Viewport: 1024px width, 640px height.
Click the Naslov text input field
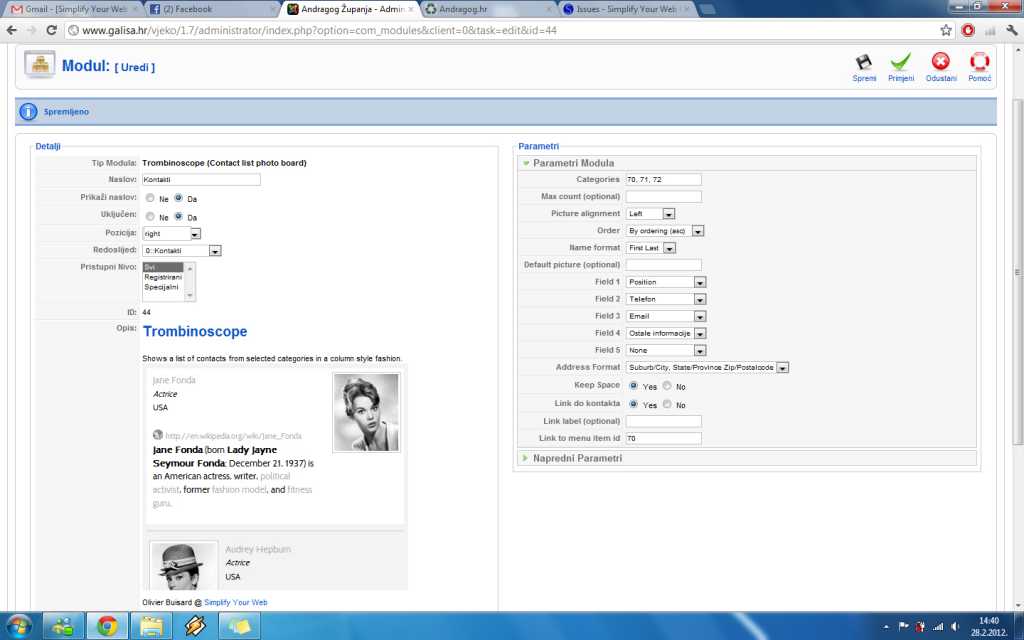pos(201,180)
